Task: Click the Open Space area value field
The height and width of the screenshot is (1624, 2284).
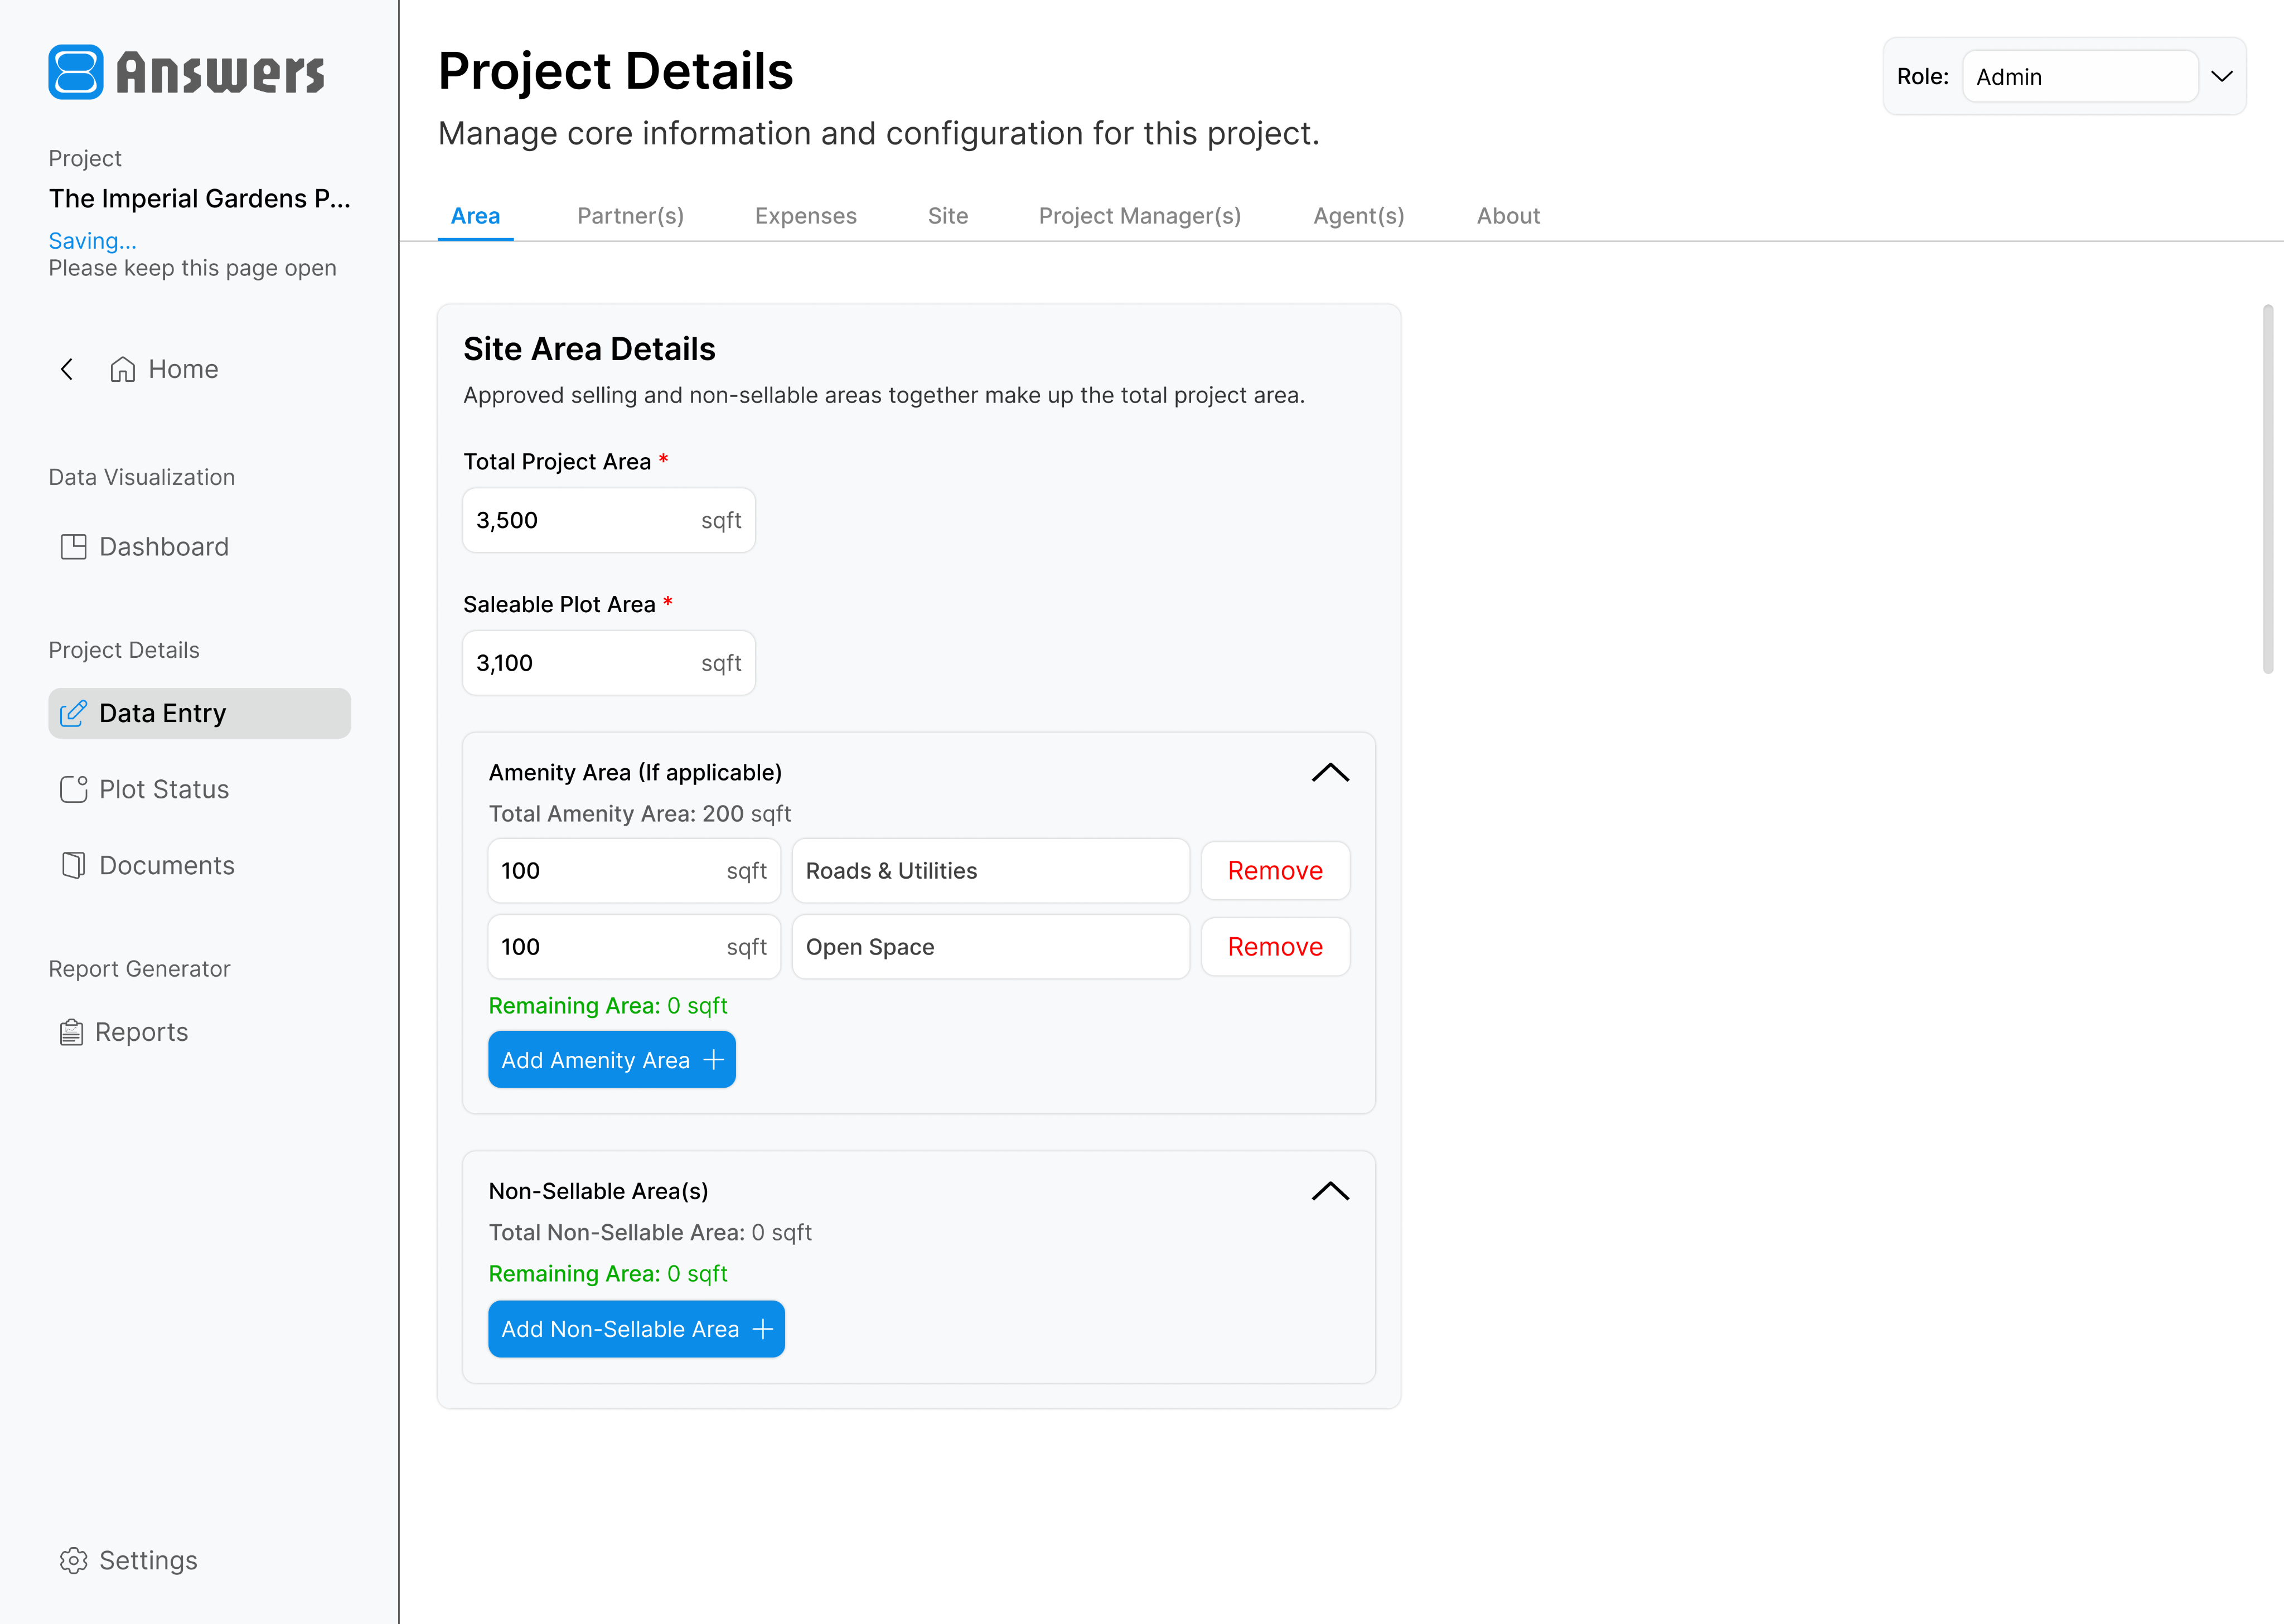Action: 634,947
